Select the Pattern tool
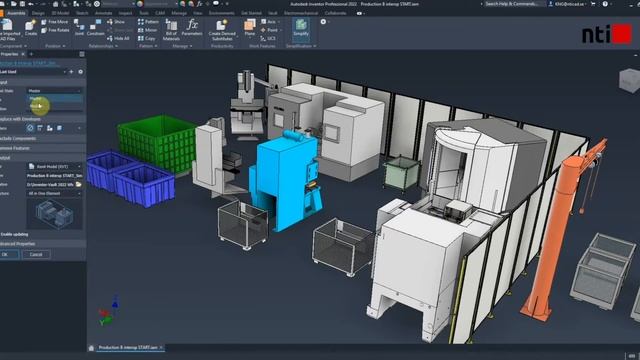 click(148, 22)
